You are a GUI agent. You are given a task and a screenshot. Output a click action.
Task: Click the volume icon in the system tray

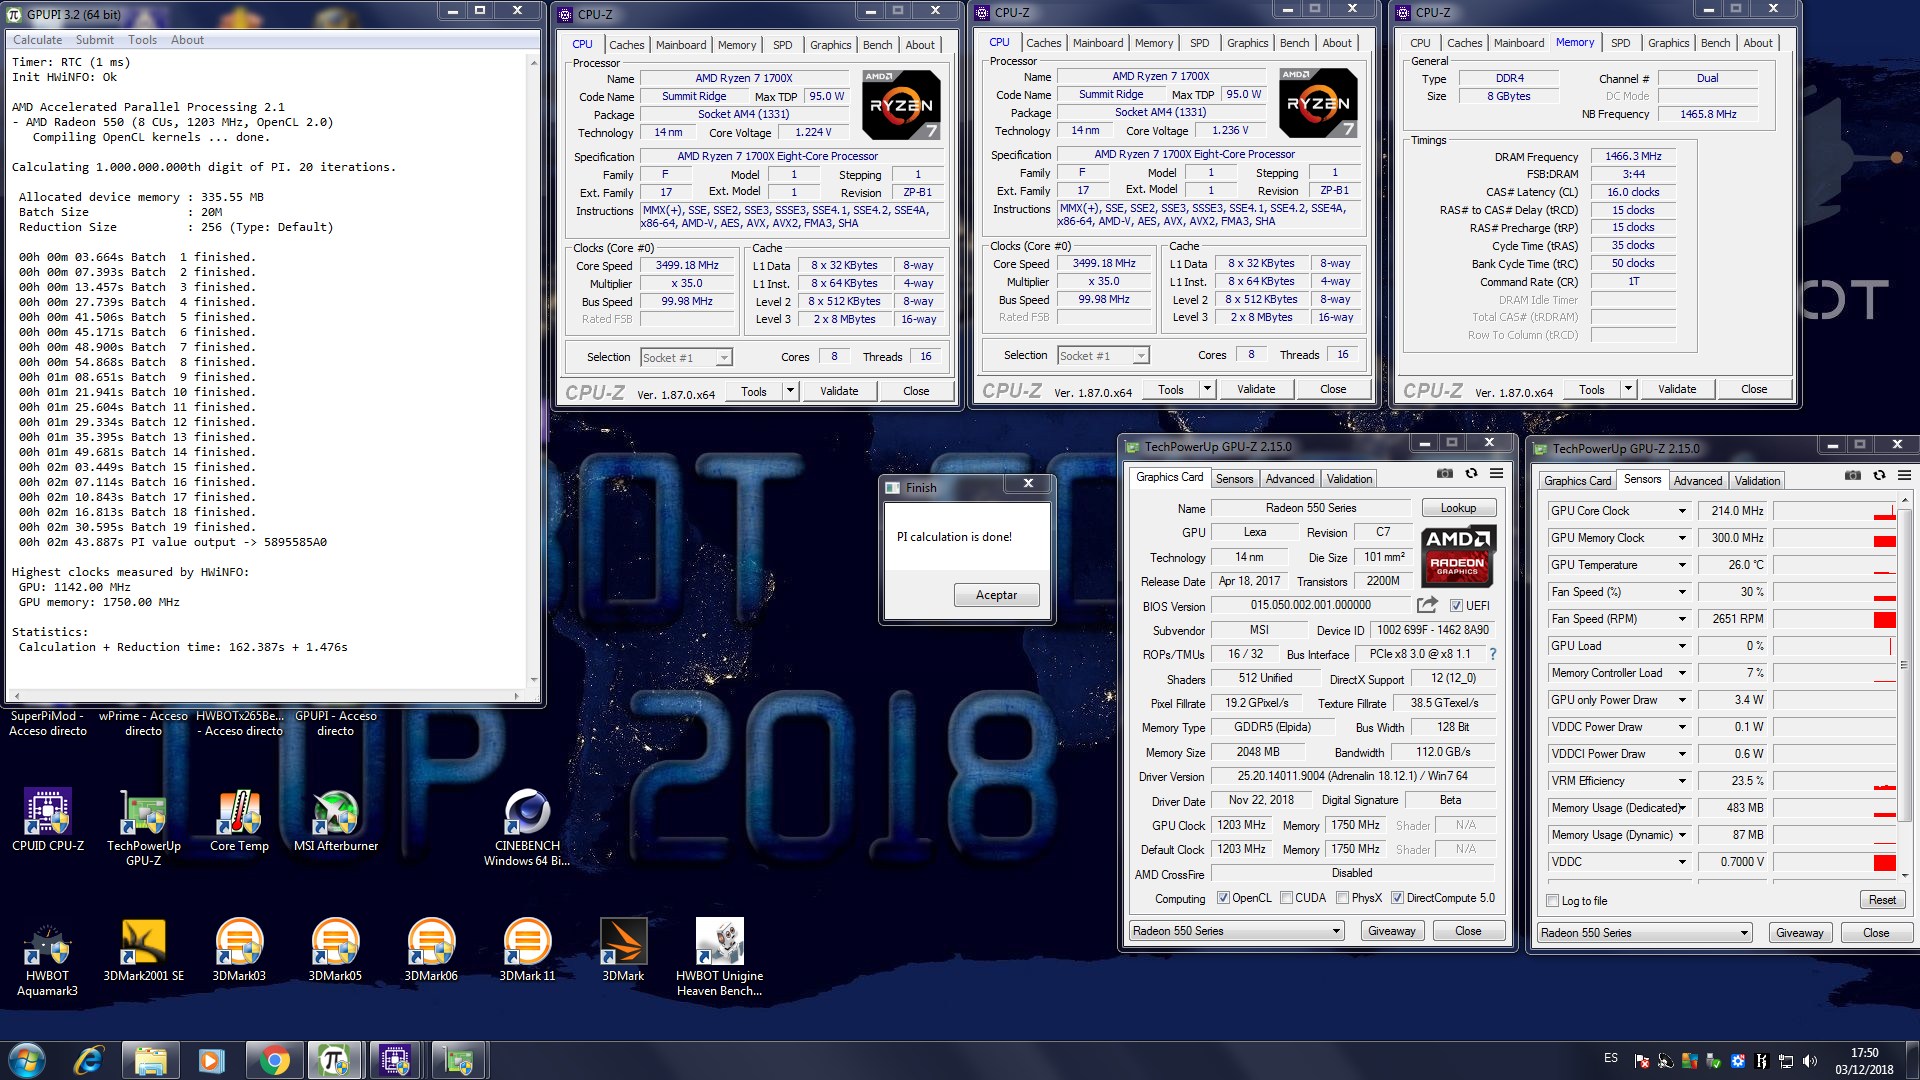coord(1809,1061)
